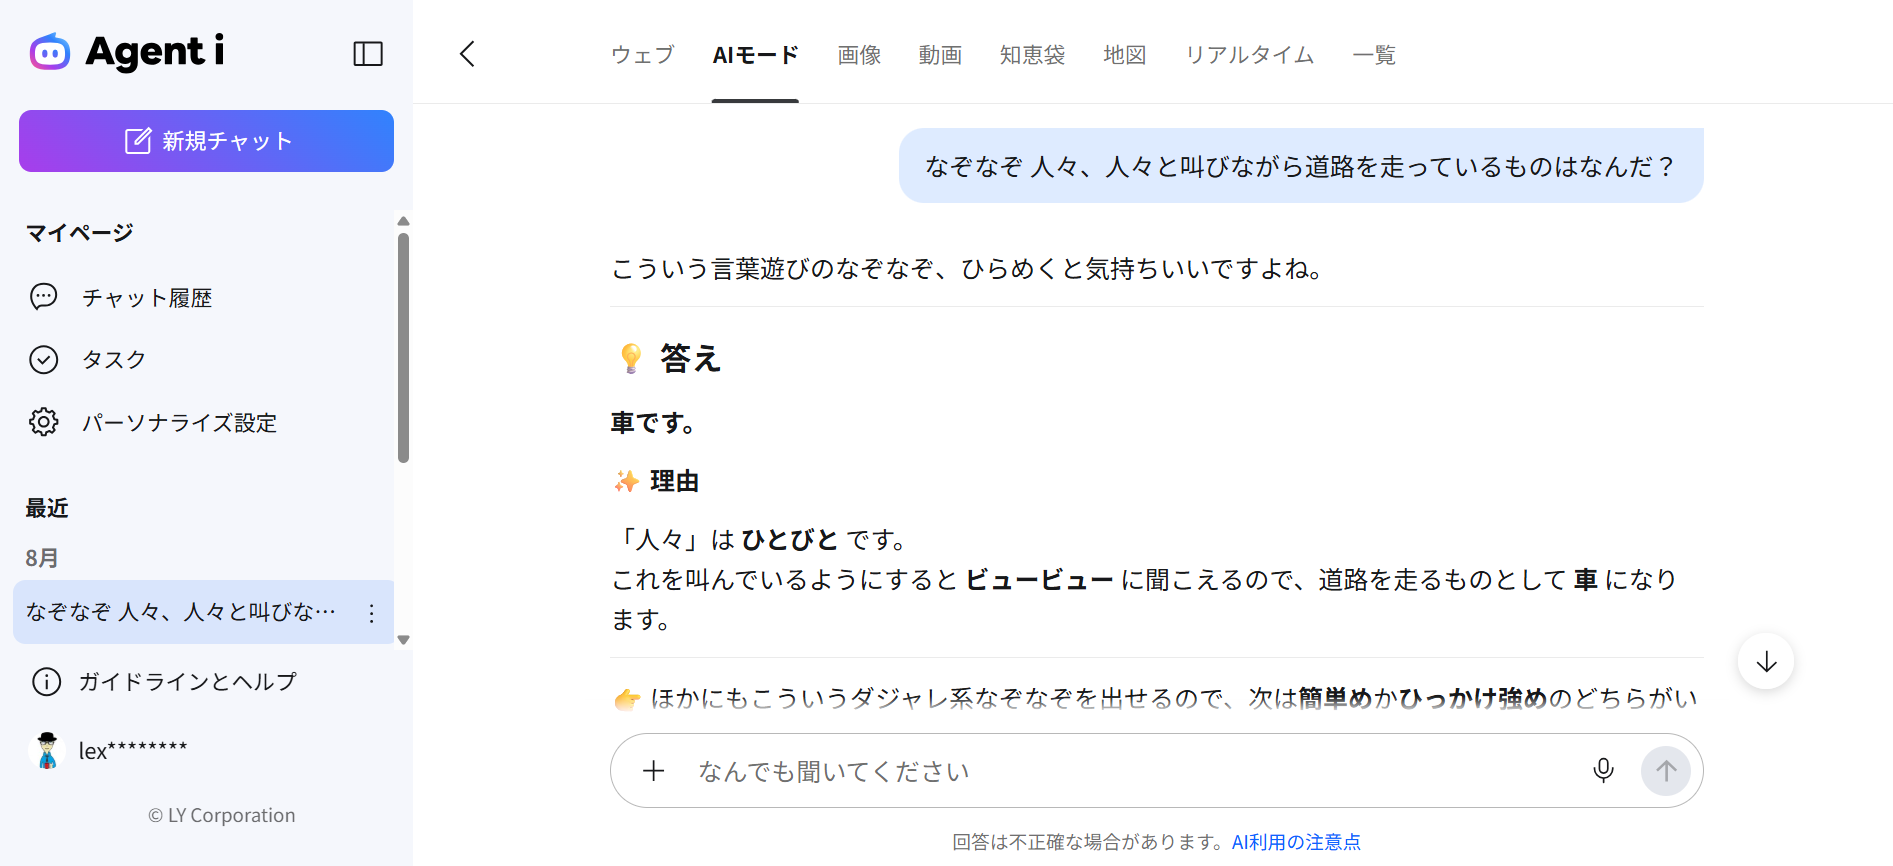Click the plus attachment icon in input
Image resolution: width=1893 pixels, height=866 pixels.
[x=653, y=771]
